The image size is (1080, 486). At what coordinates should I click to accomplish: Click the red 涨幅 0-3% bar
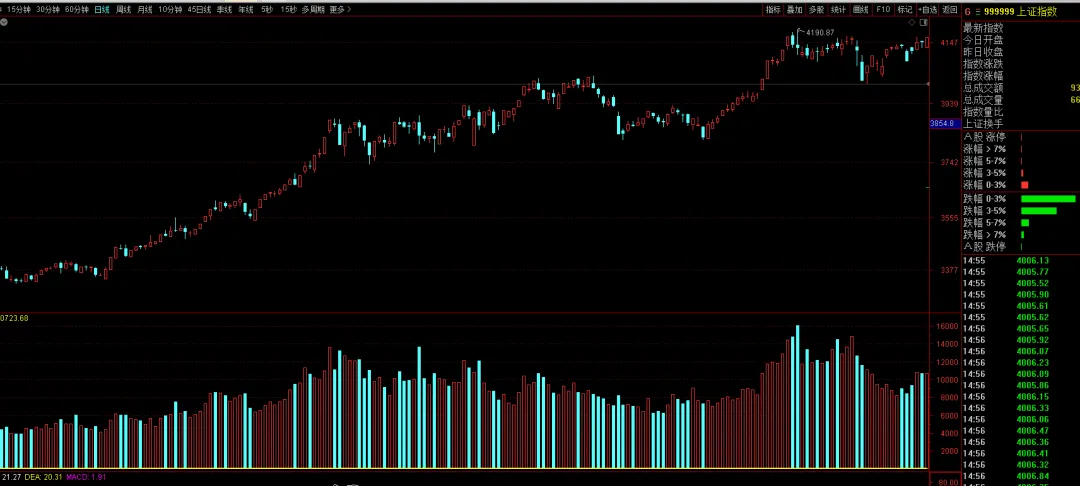pyautogui.click(x=1024, y=185)
